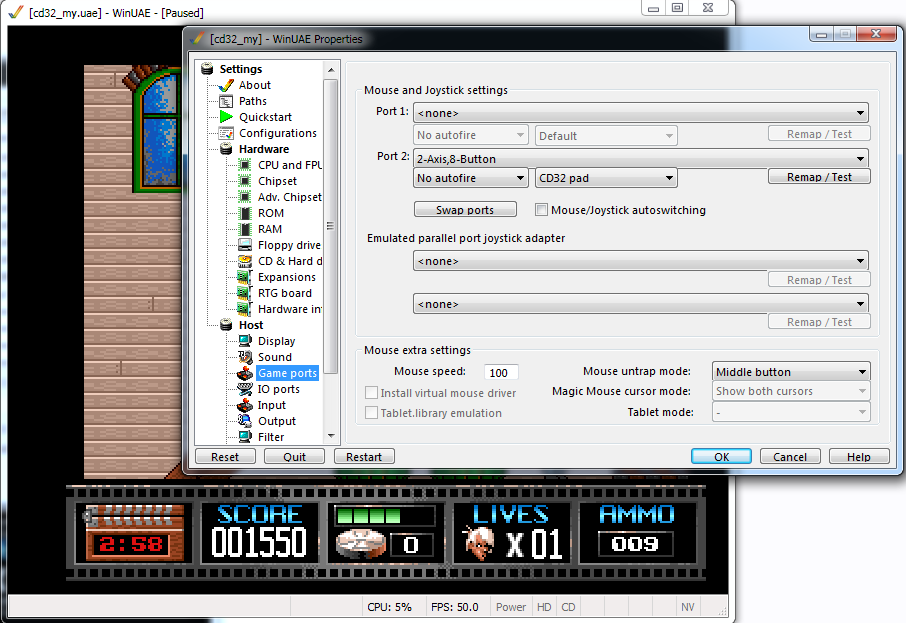Screen dimensions: 906x623
Task: Click the Swap ports button
Action: (465, 210)
